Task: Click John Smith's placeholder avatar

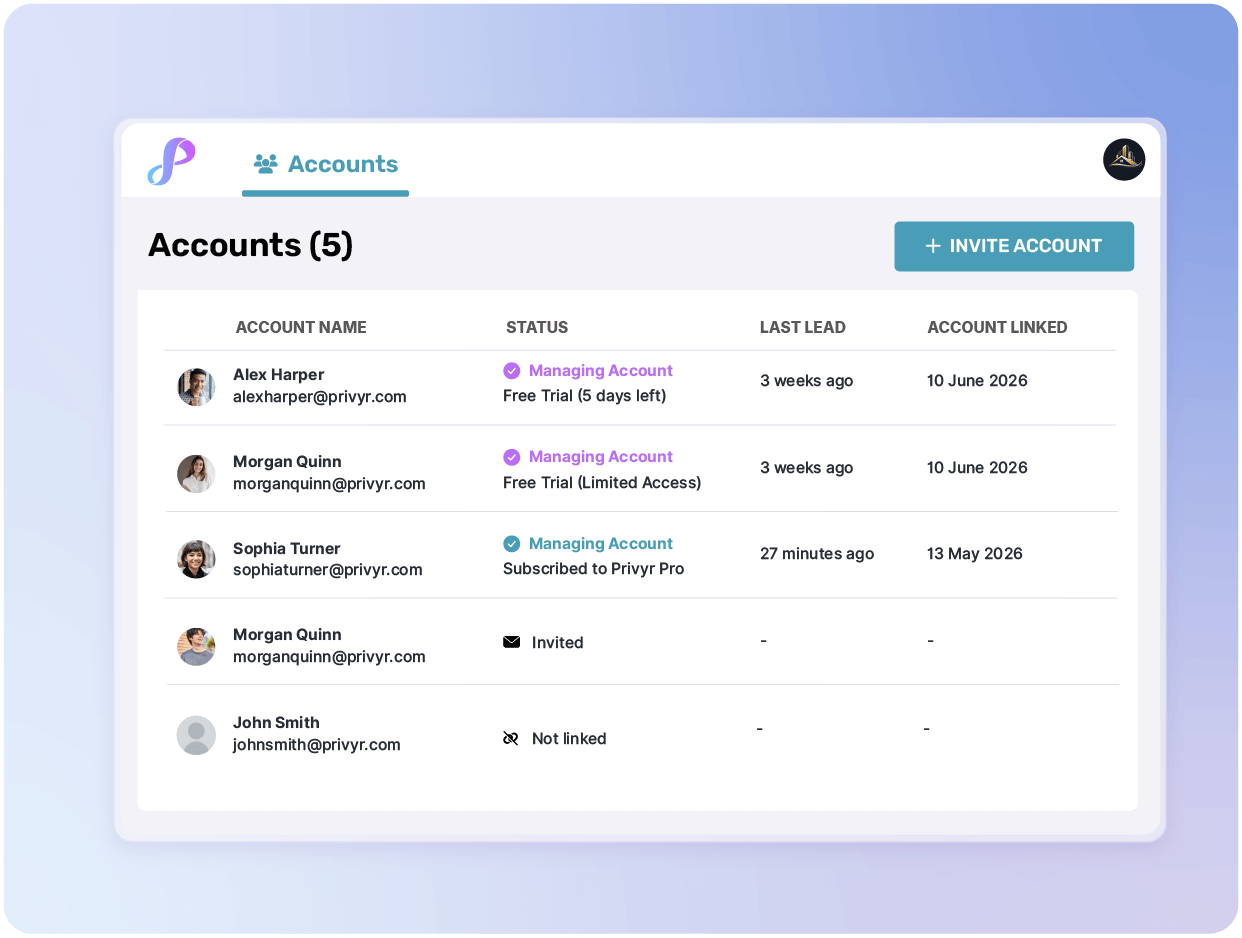Action: 196,735
